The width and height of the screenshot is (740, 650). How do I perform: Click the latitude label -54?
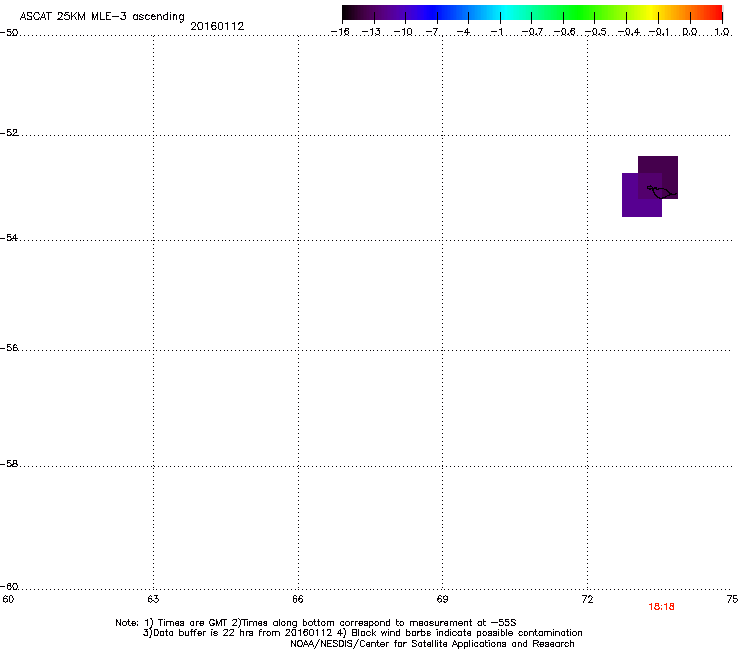click(9, 238)
